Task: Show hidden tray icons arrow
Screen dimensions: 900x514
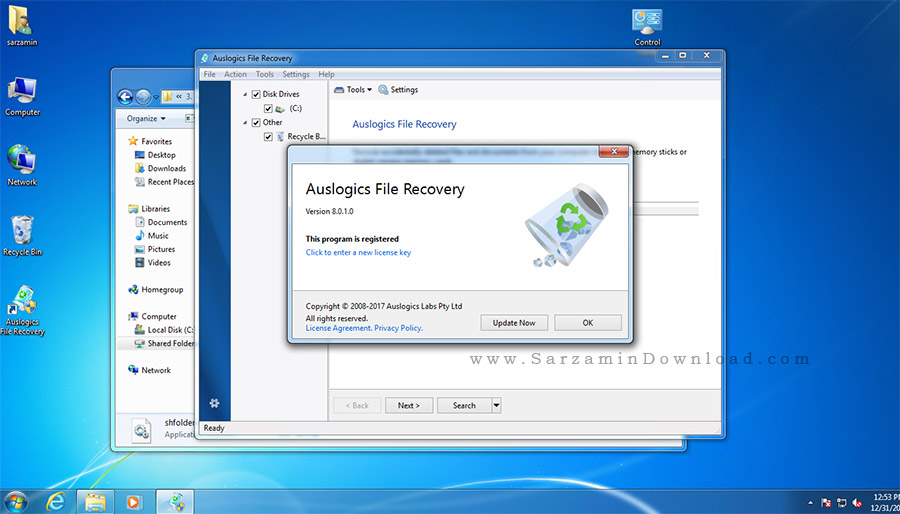Action: tap(811, 502)
